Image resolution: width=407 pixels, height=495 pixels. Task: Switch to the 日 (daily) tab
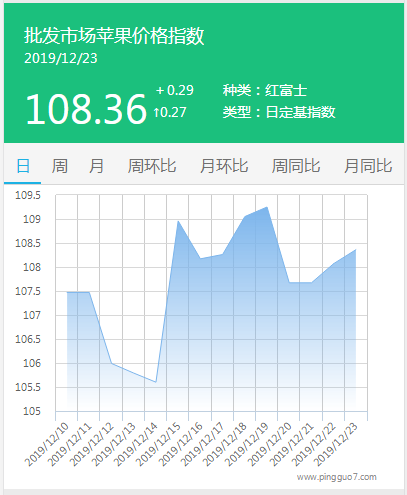pos(23,166)
